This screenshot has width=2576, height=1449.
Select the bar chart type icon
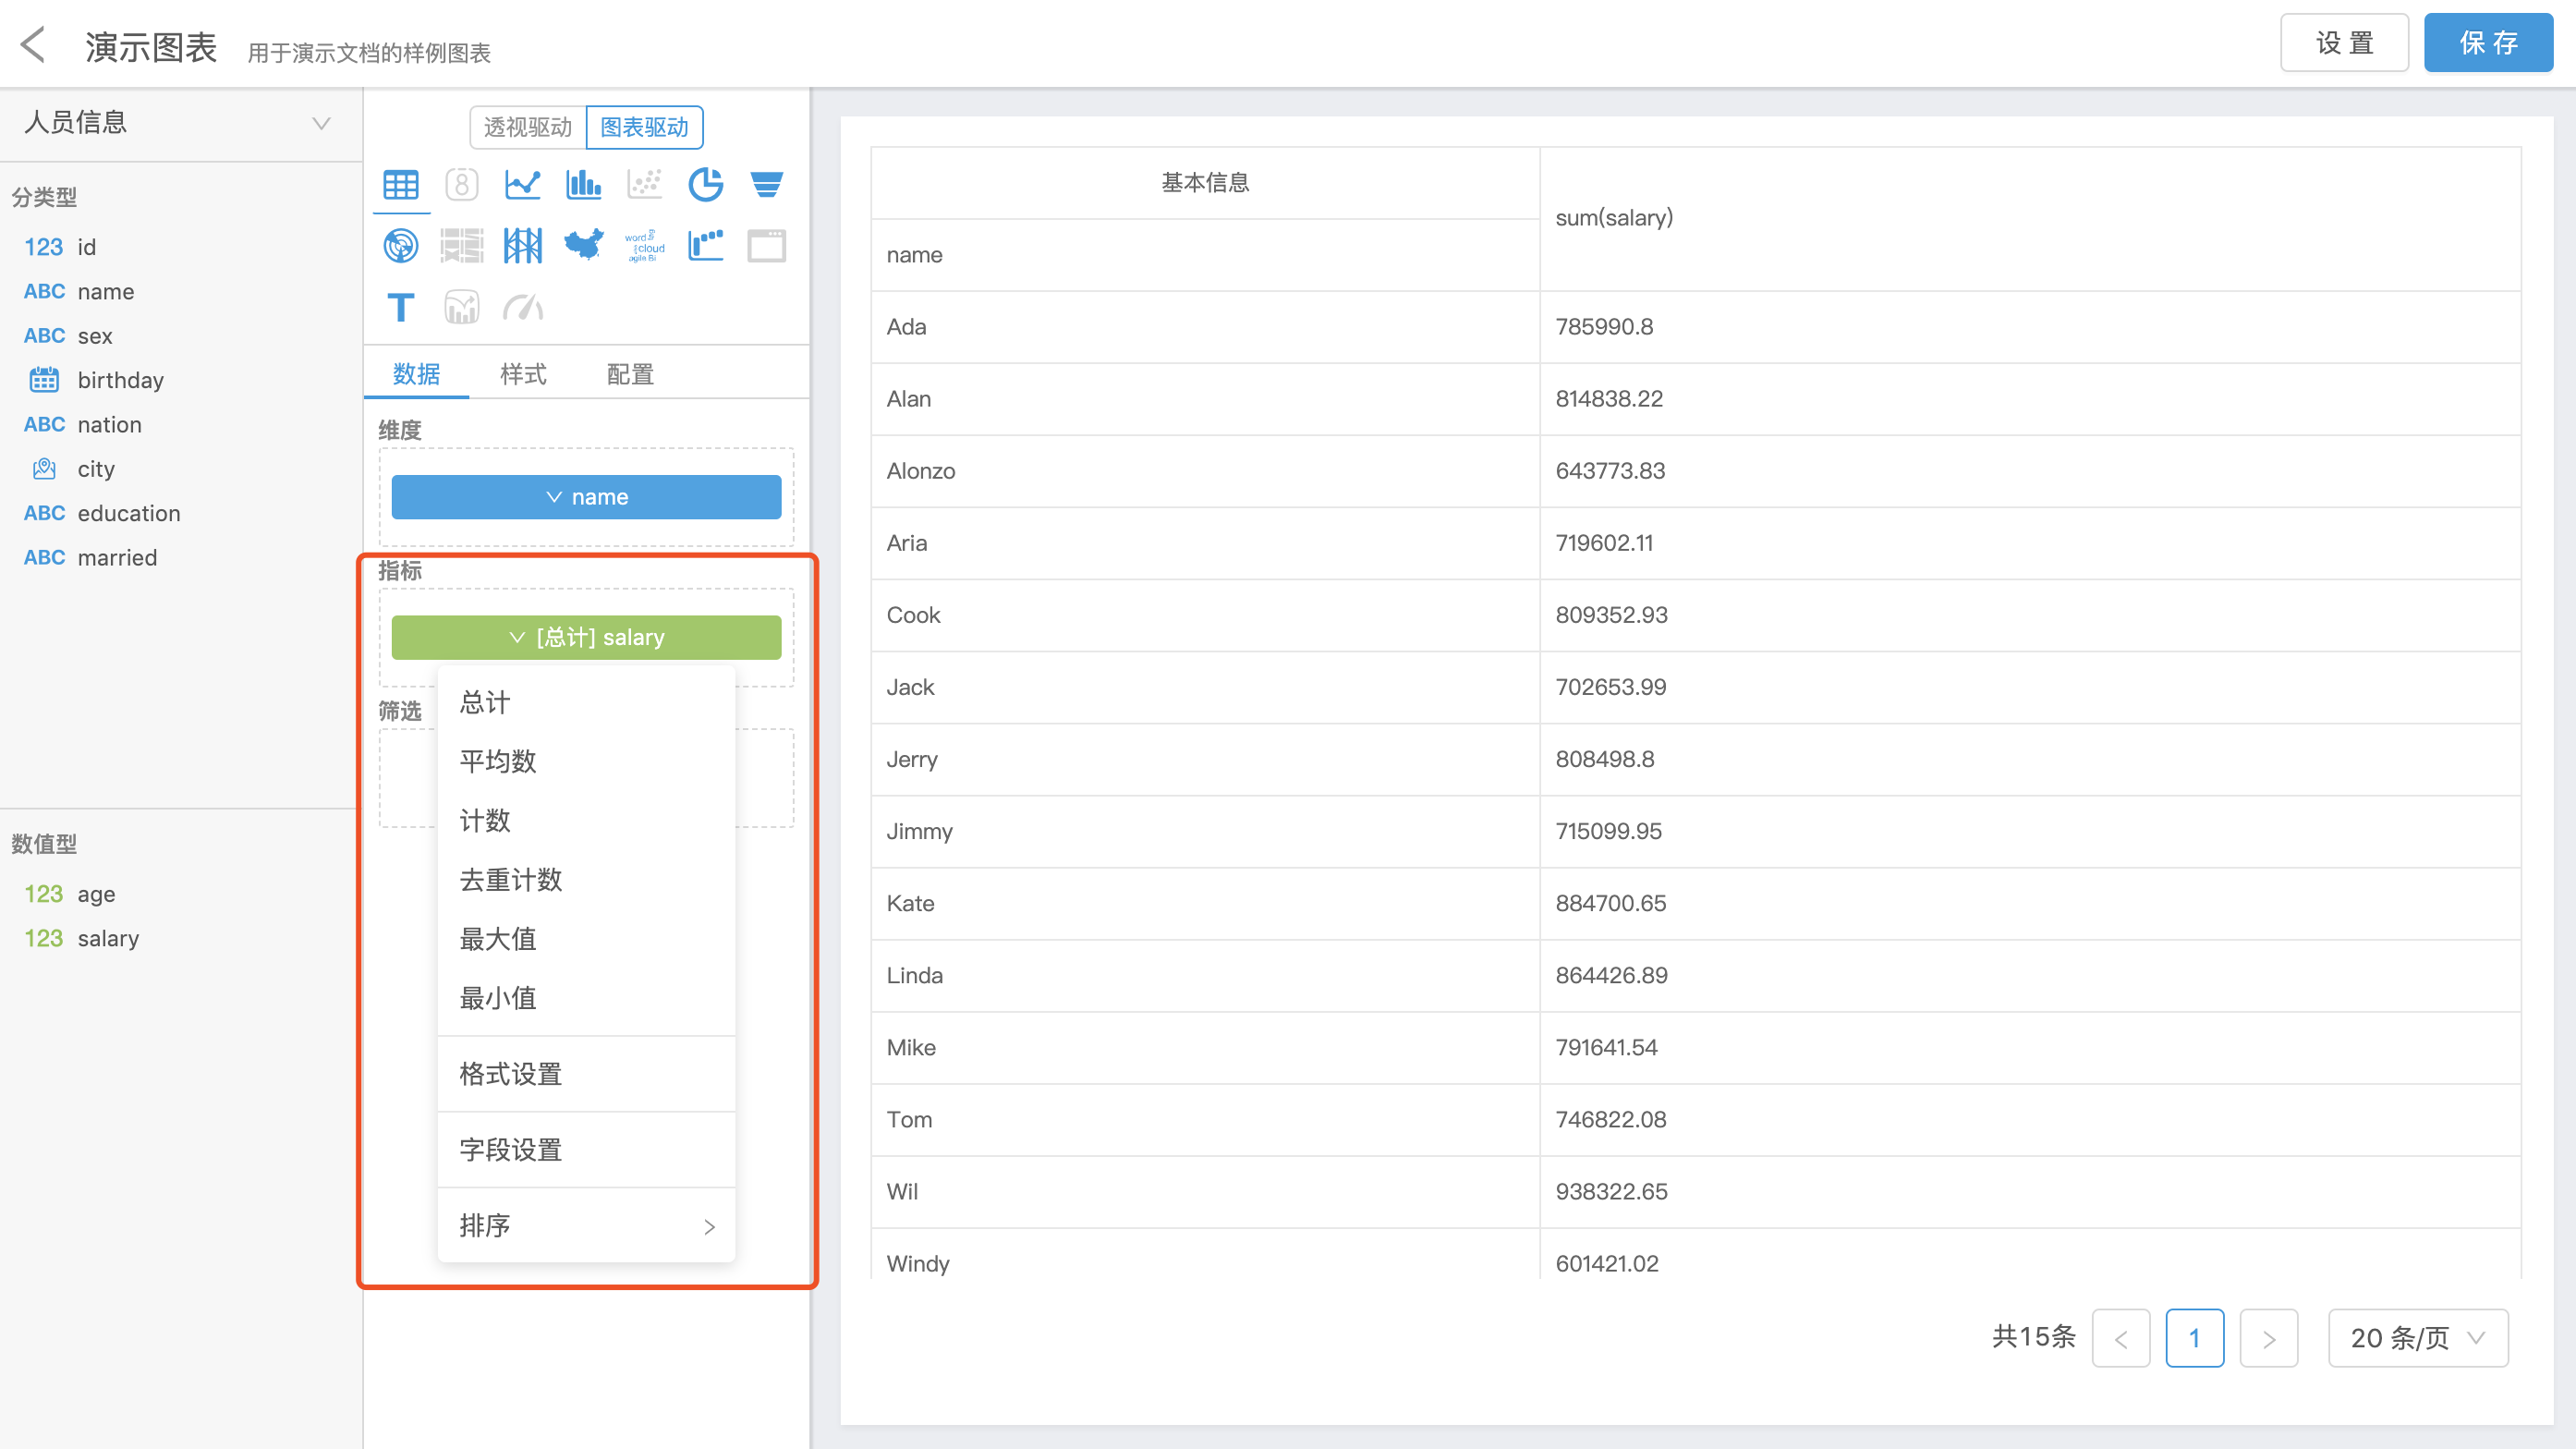tap(583, 184)
